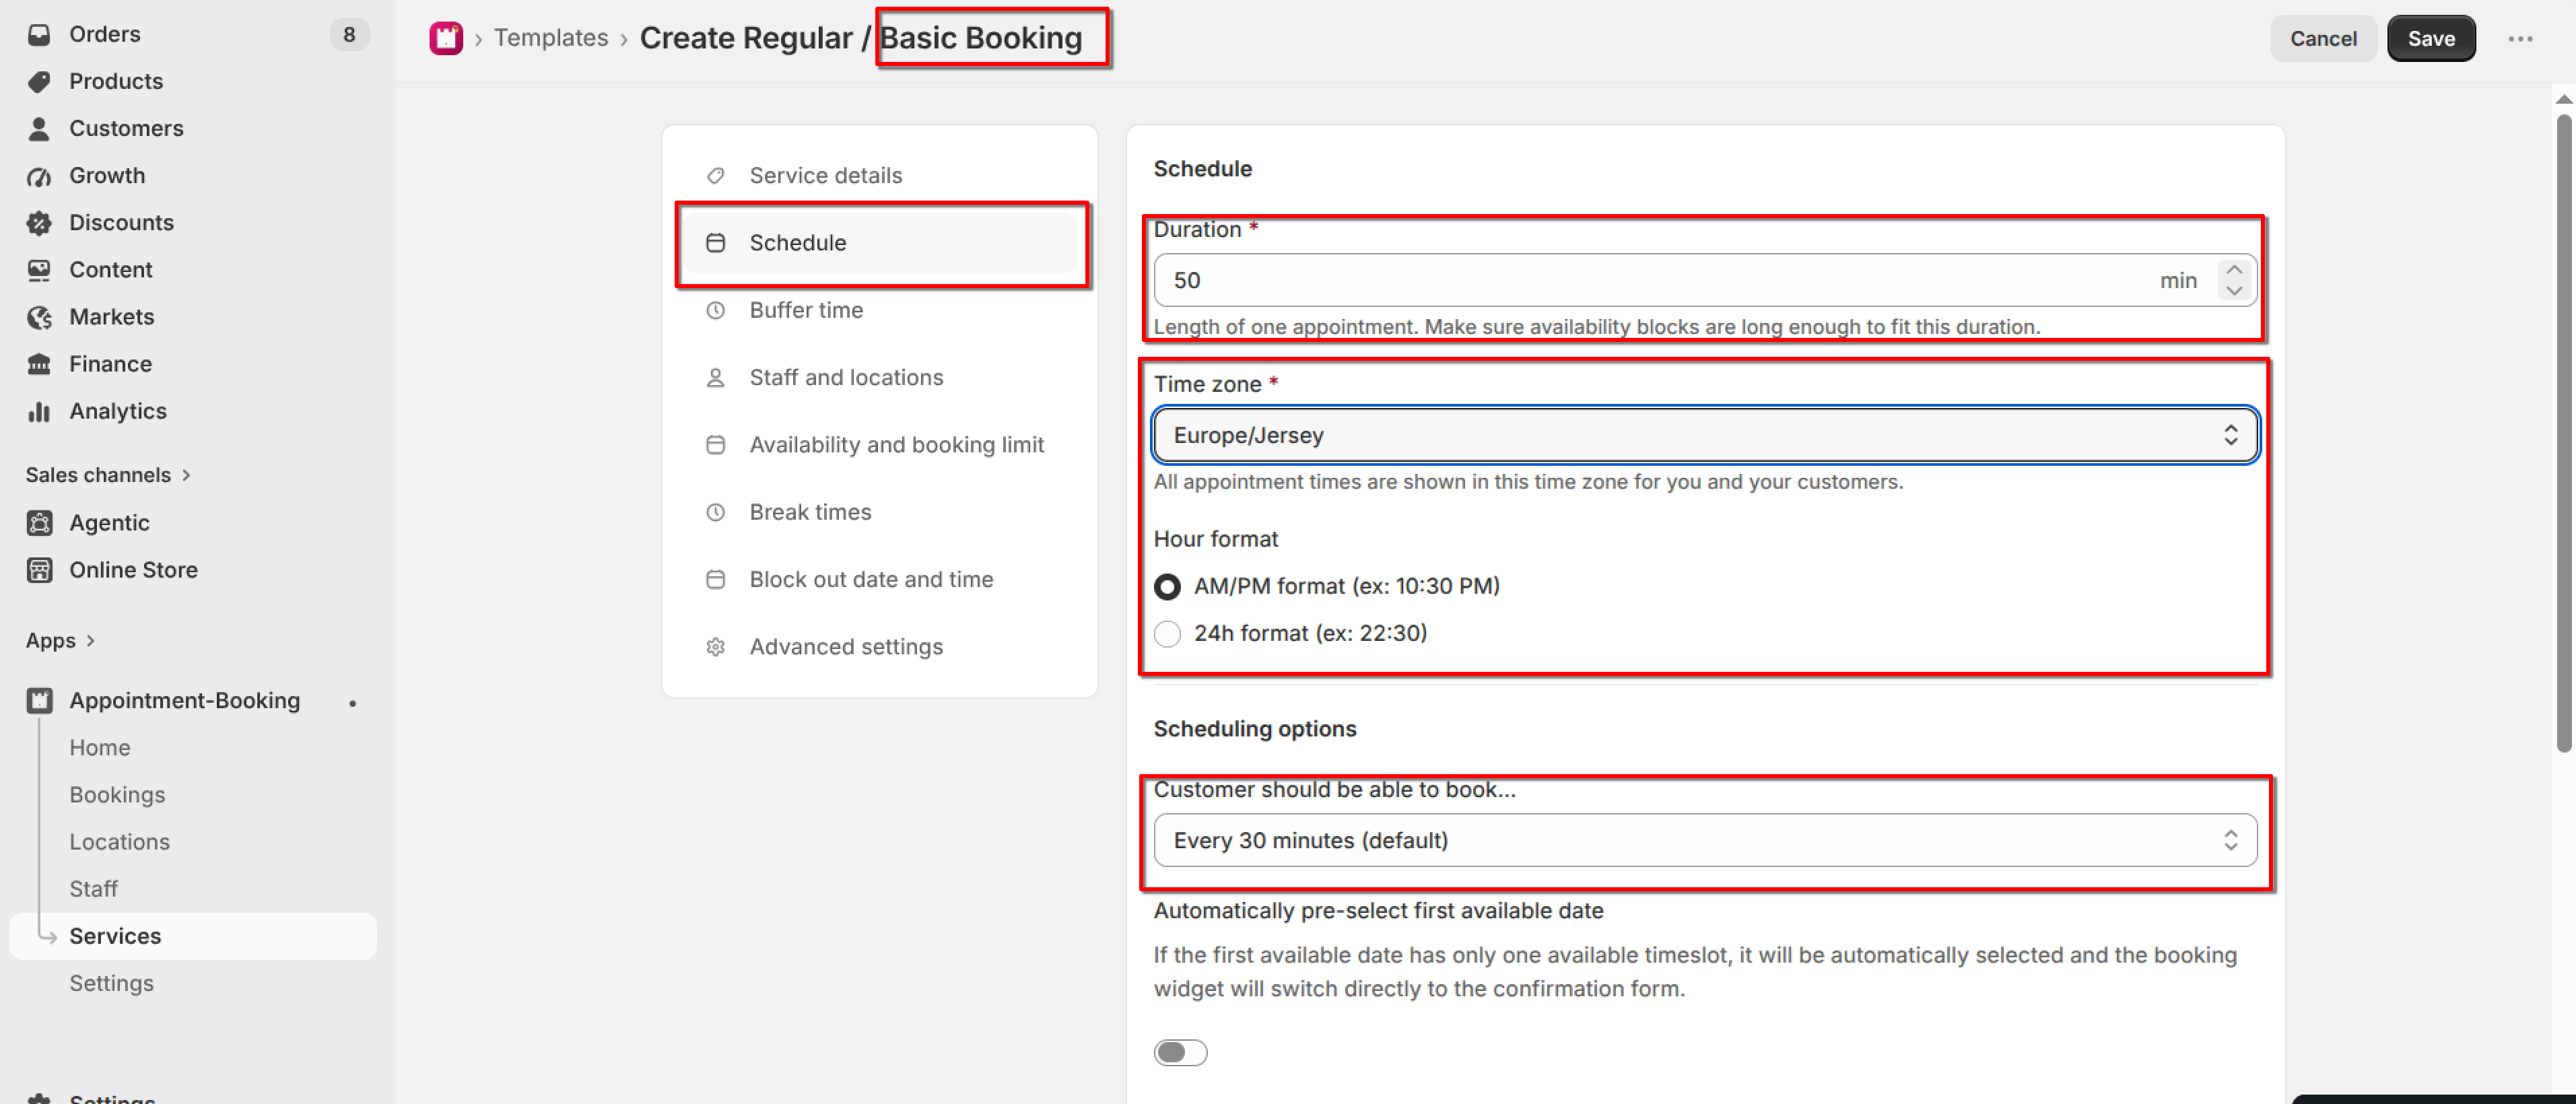Open the Orders icon in sidebar

(39, 34)
